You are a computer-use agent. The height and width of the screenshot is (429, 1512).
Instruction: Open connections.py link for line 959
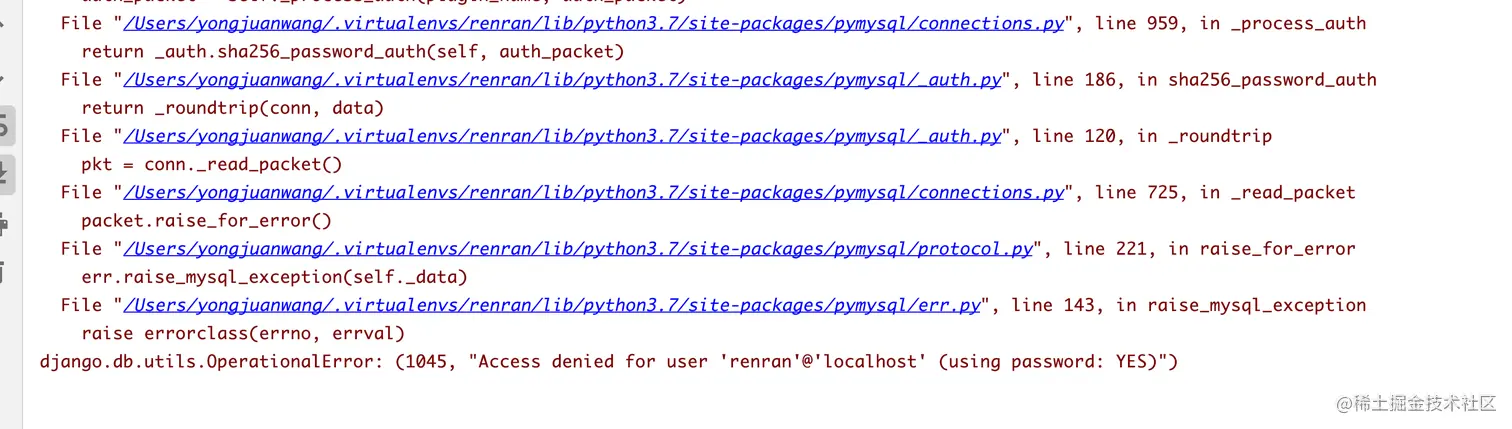click(x=593, y=23)
